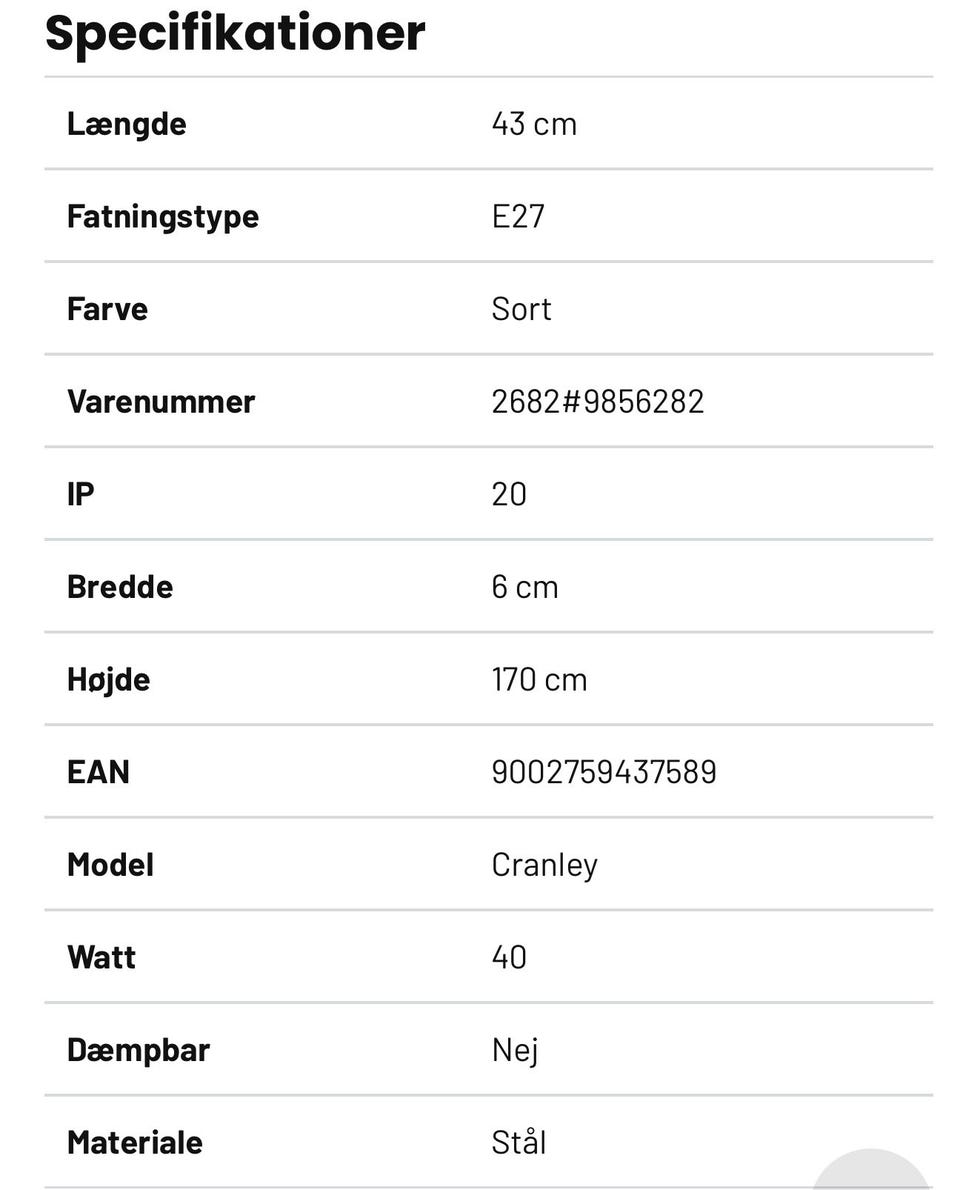Click the Cranley model name

click(544, 865)
